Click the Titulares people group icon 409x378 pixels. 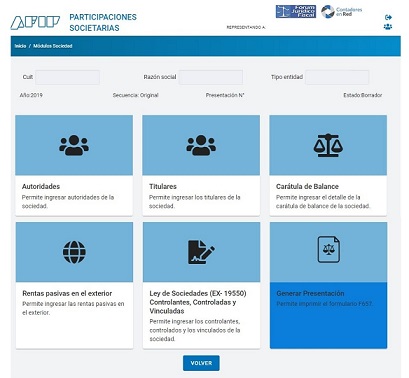pos(201,145)
